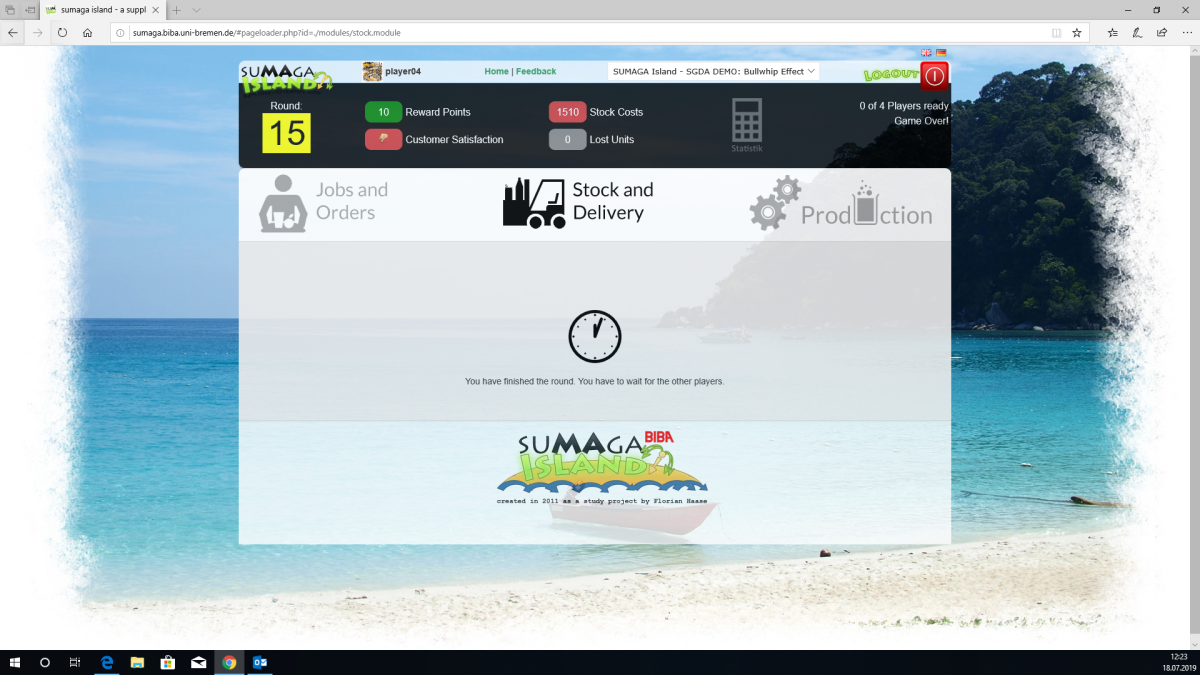Switch to the Stock and Delivery tab
The height and width of the screenshot is (675, 1200).
(614, 201)
